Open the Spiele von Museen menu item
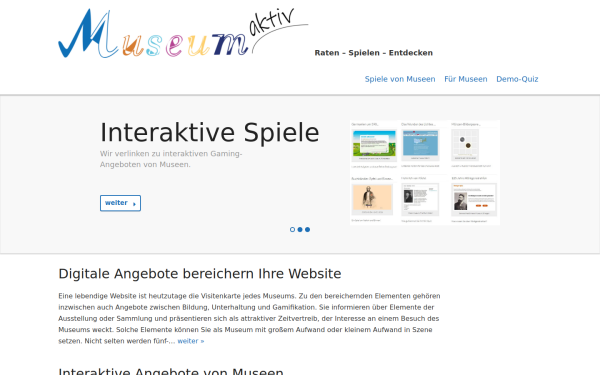Image resolution: width=600 pixels, height=375 pixels. pyautogui.click(x=400, y=79)
